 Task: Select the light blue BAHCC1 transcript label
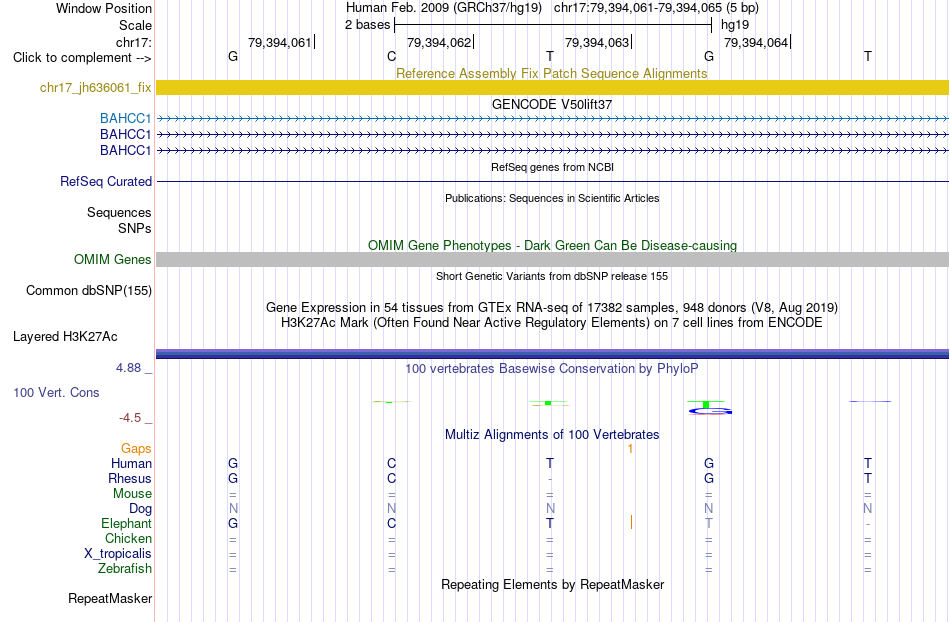click(125, 118)
